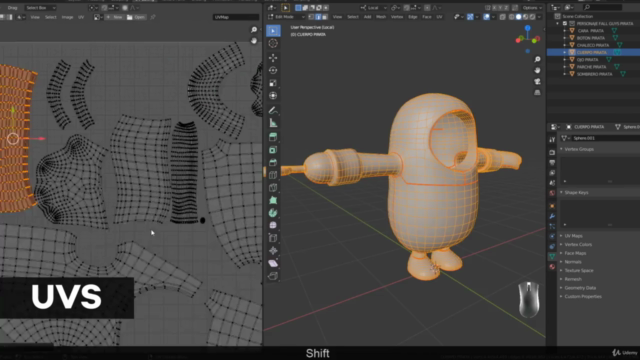Open the Vertex menu in 3D viewport
Viewport: 640px width, 360px height.
point(397,17)
